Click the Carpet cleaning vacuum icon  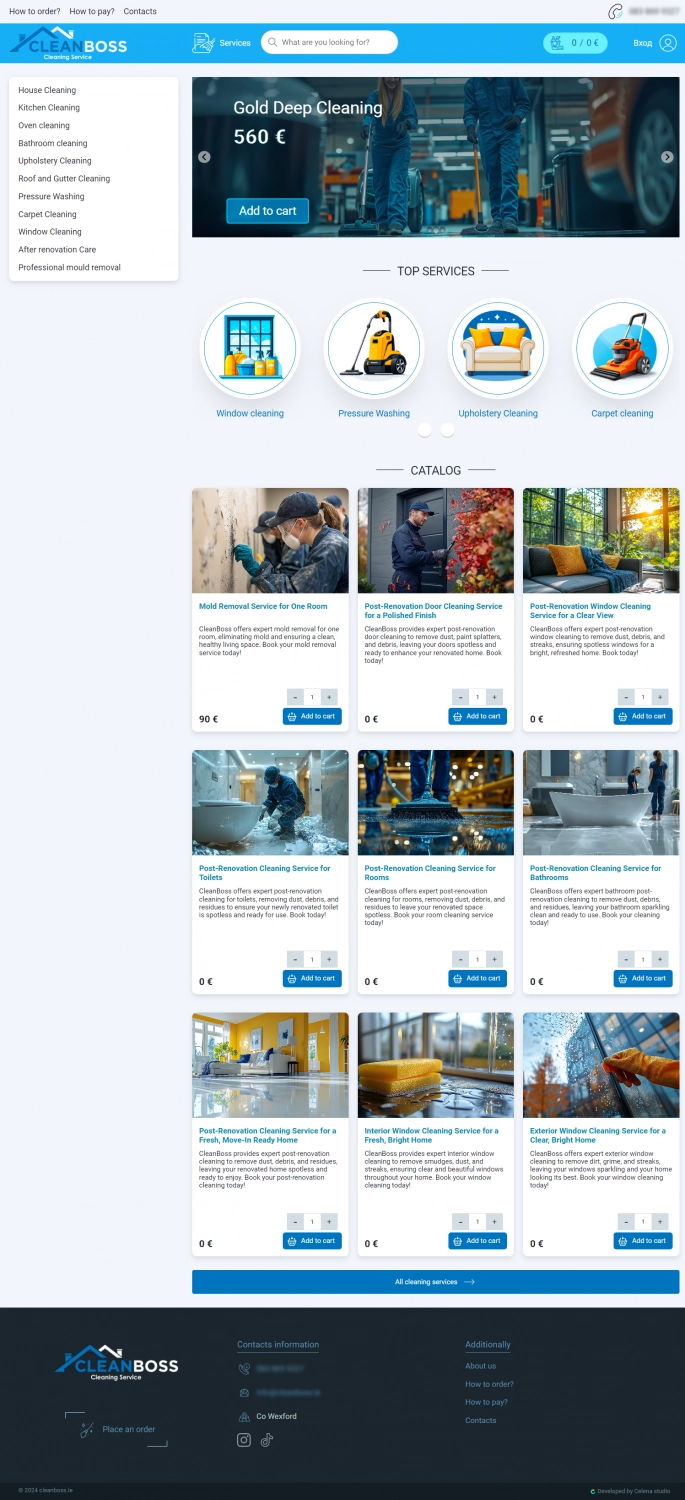(622, 350)
